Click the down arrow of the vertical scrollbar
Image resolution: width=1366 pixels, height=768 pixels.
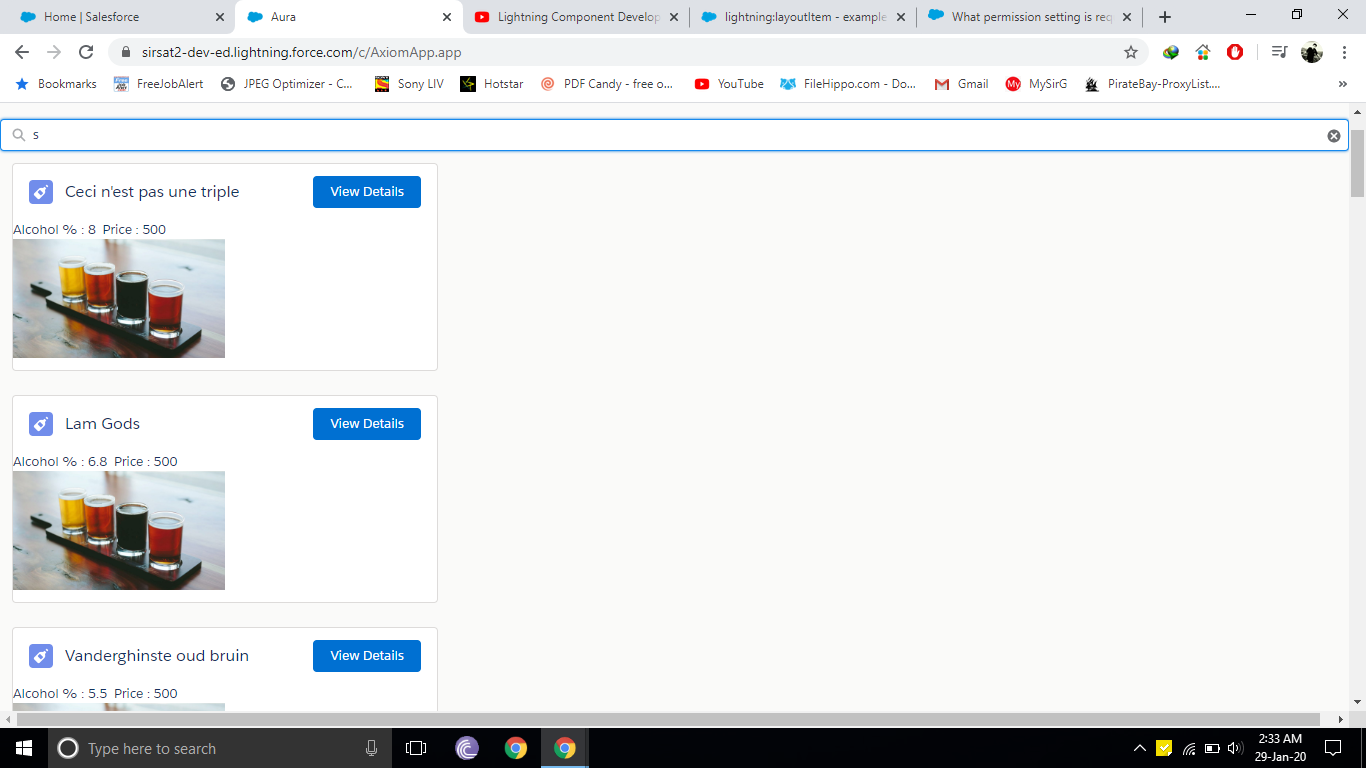point(1357,702)
